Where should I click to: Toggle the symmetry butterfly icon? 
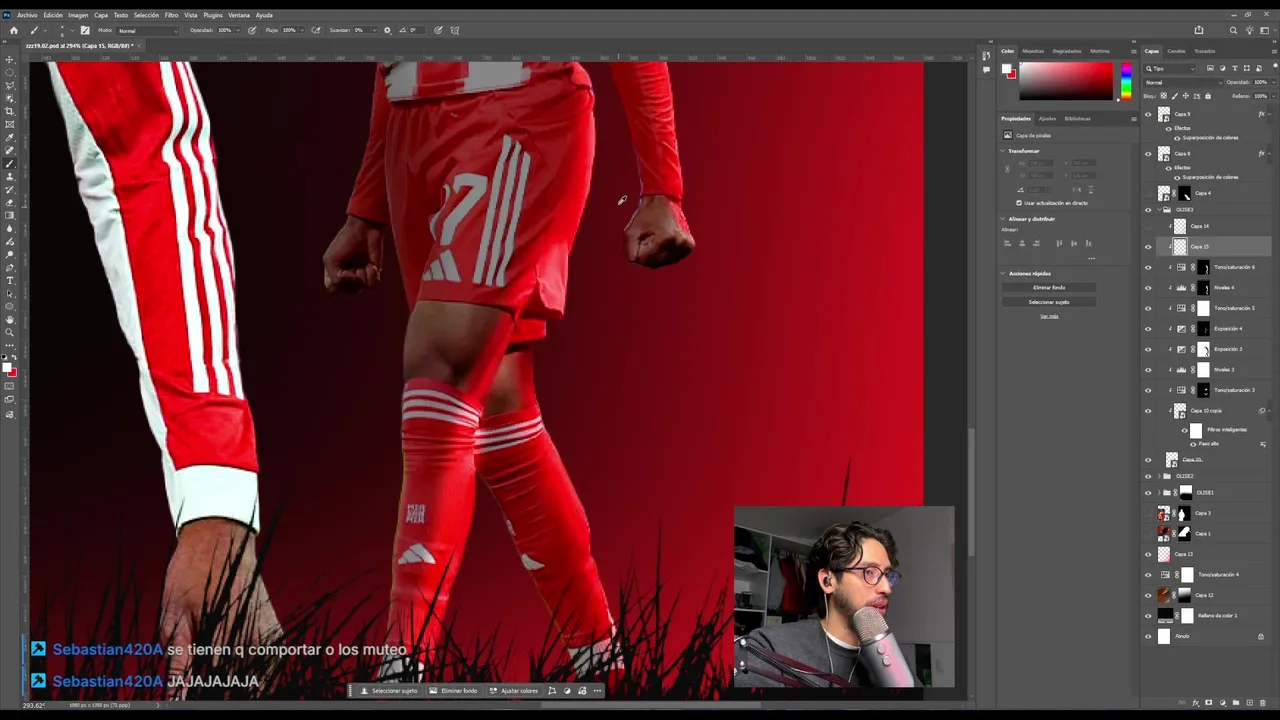(455, 30)
